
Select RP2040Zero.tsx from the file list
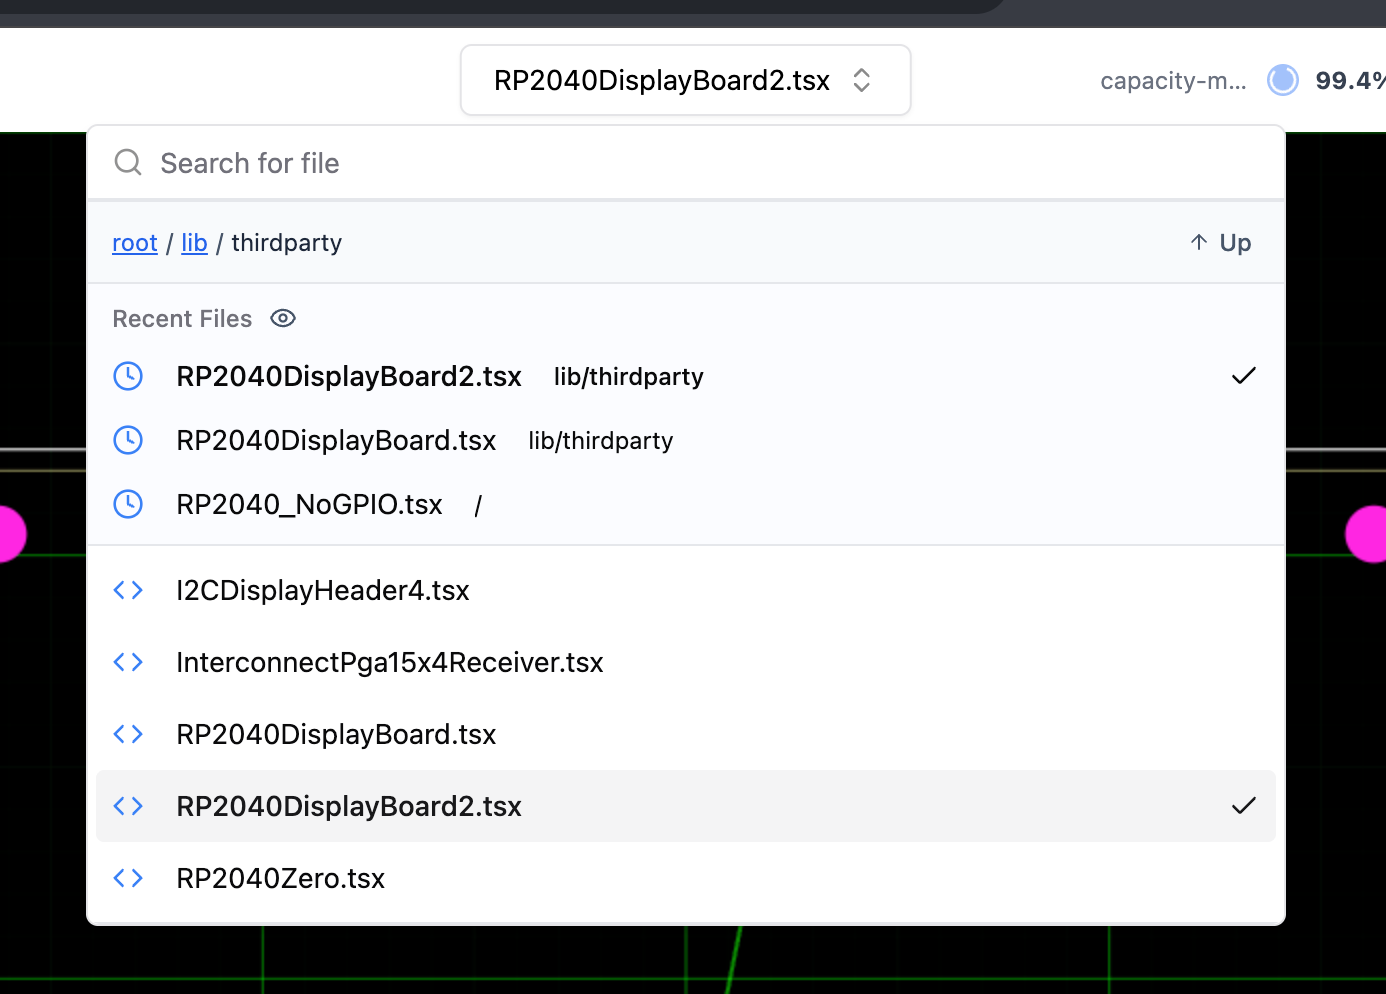686,878
